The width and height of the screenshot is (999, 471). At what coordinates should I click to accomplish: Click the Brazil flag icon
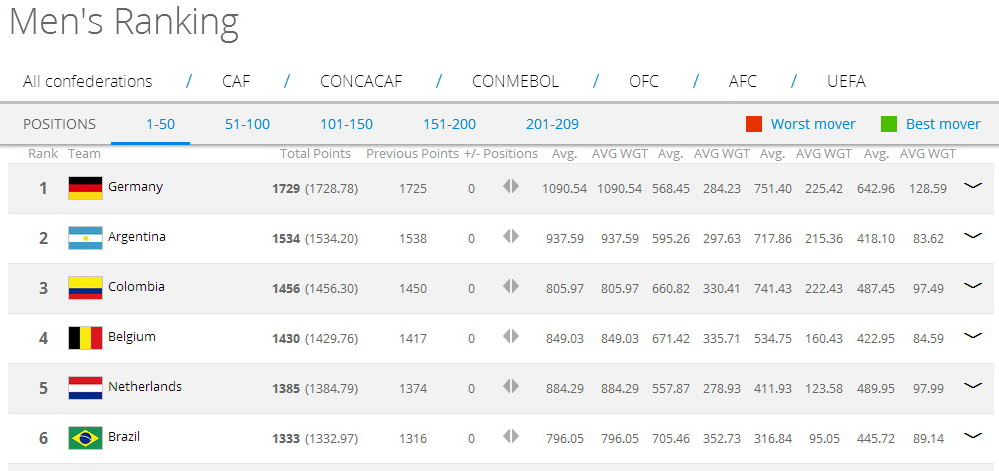[85, 437]
